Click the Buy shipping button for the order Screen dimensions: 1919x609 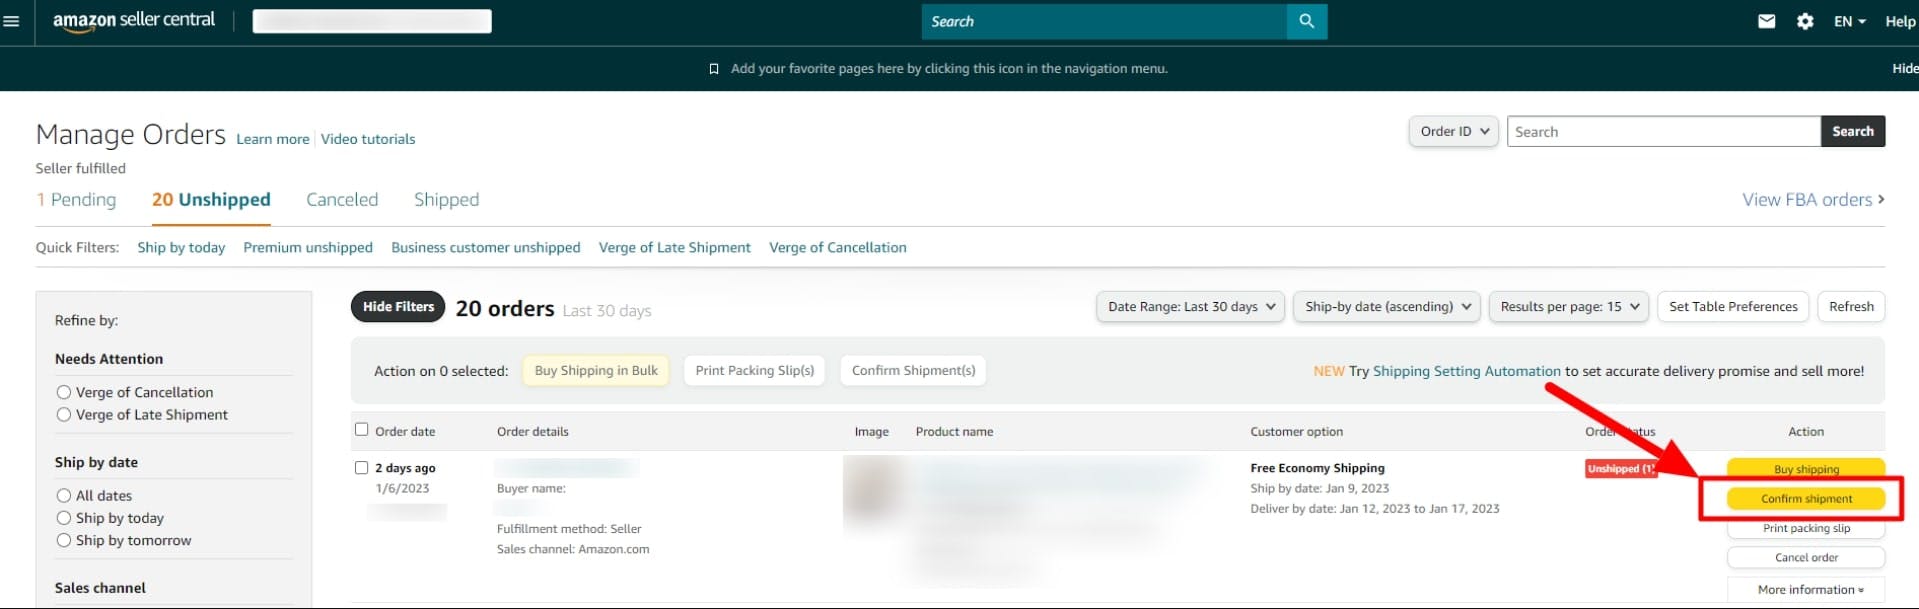(x=1806, y=469)
